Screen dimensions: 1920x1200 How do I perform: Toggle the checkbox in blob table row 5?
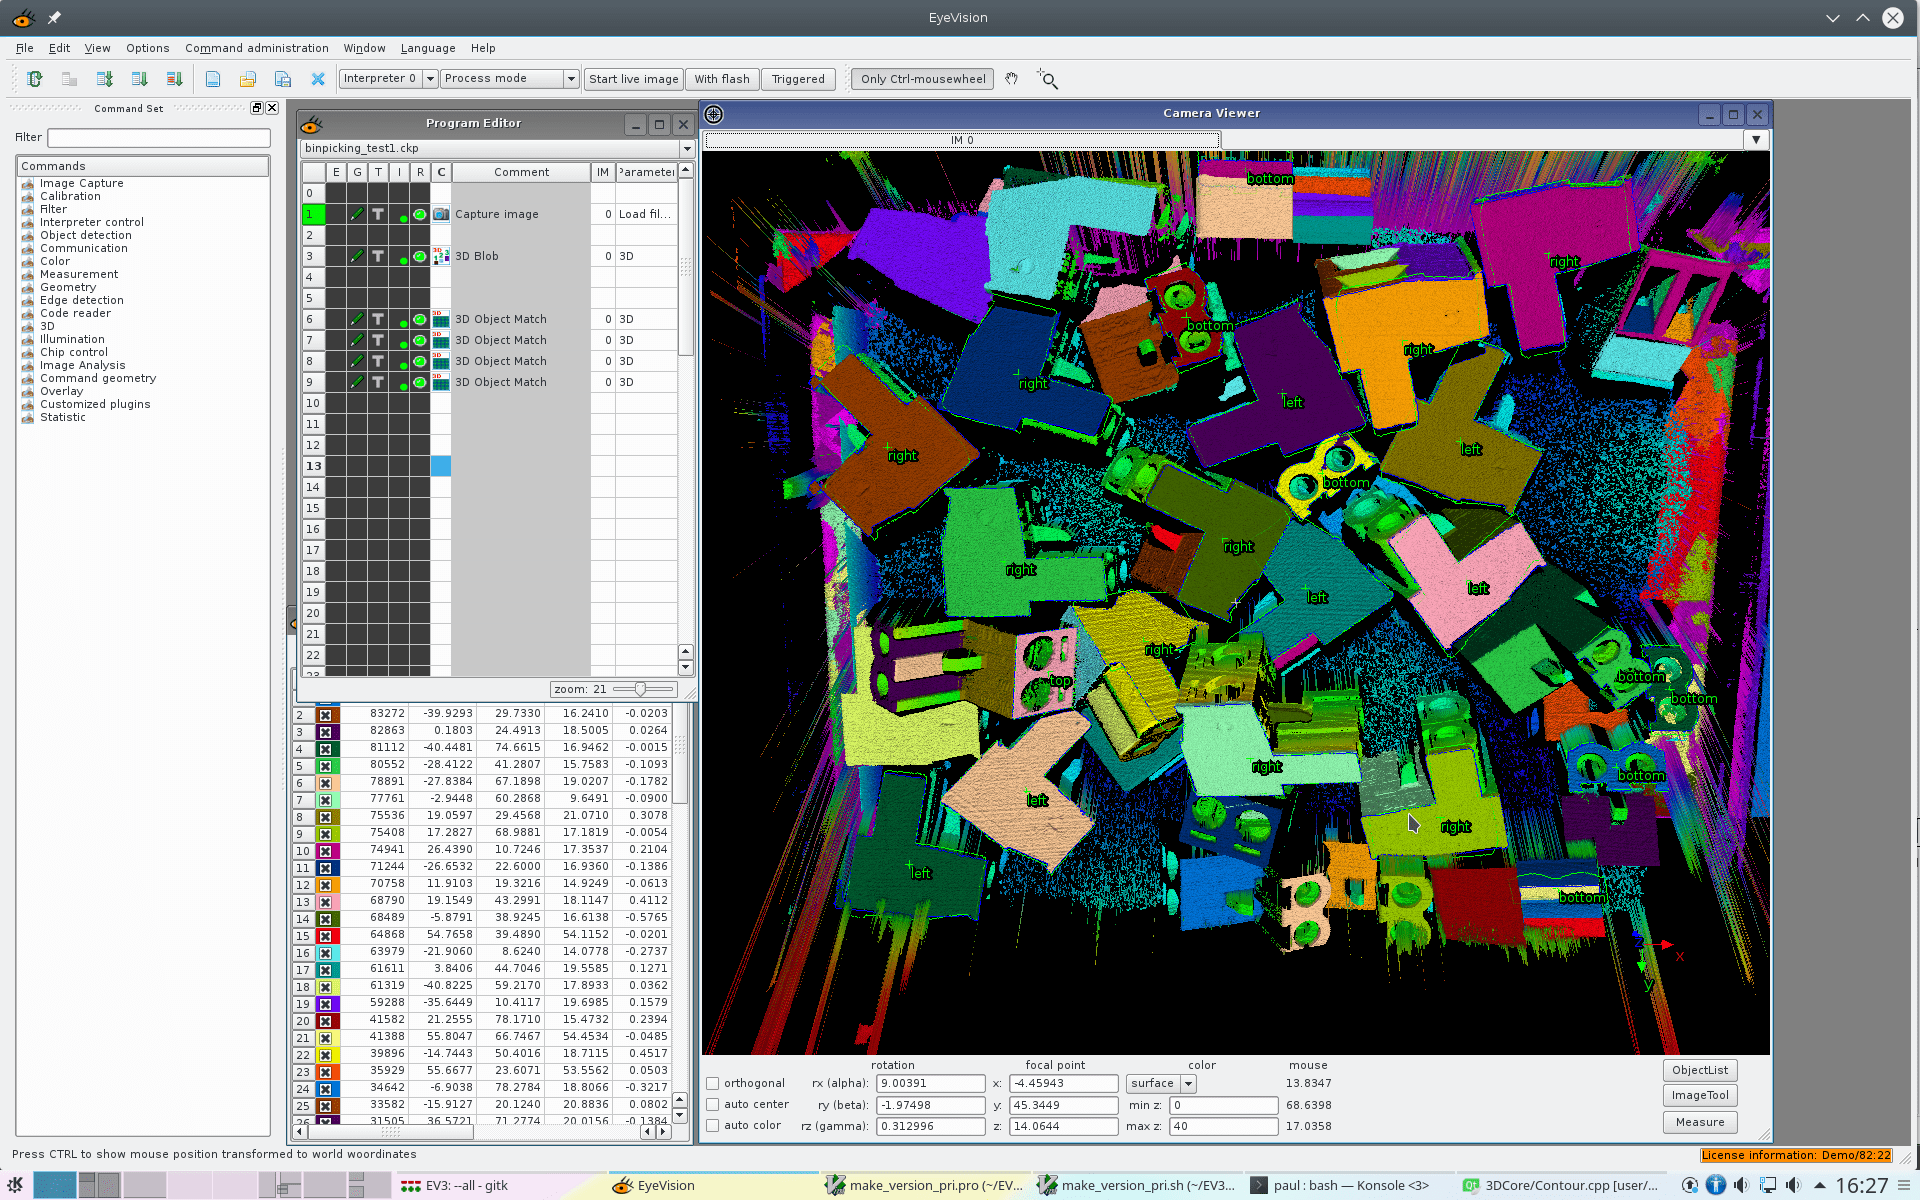click(x=325, y=765)
